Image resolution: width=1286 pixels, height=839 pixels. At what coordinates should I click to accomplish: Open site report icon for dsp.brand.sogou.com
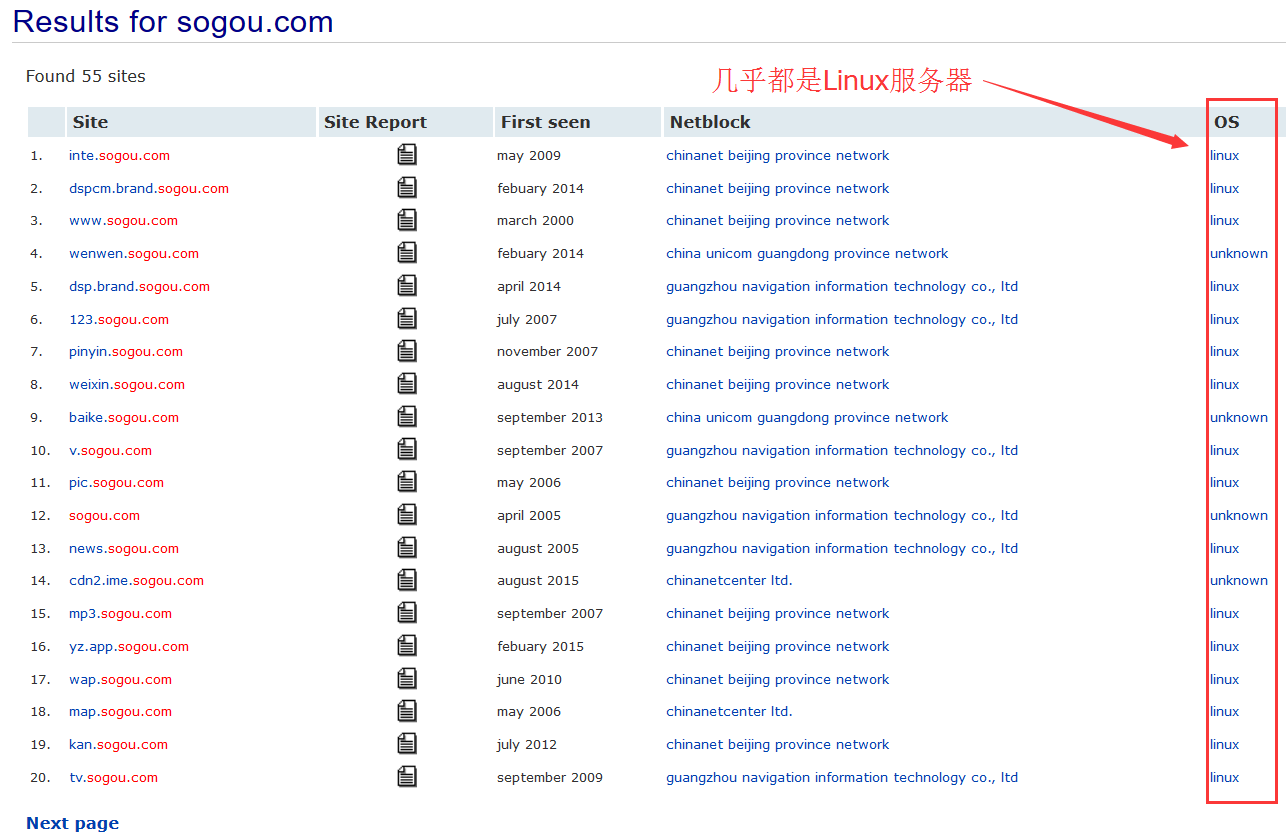click(407, 286)
